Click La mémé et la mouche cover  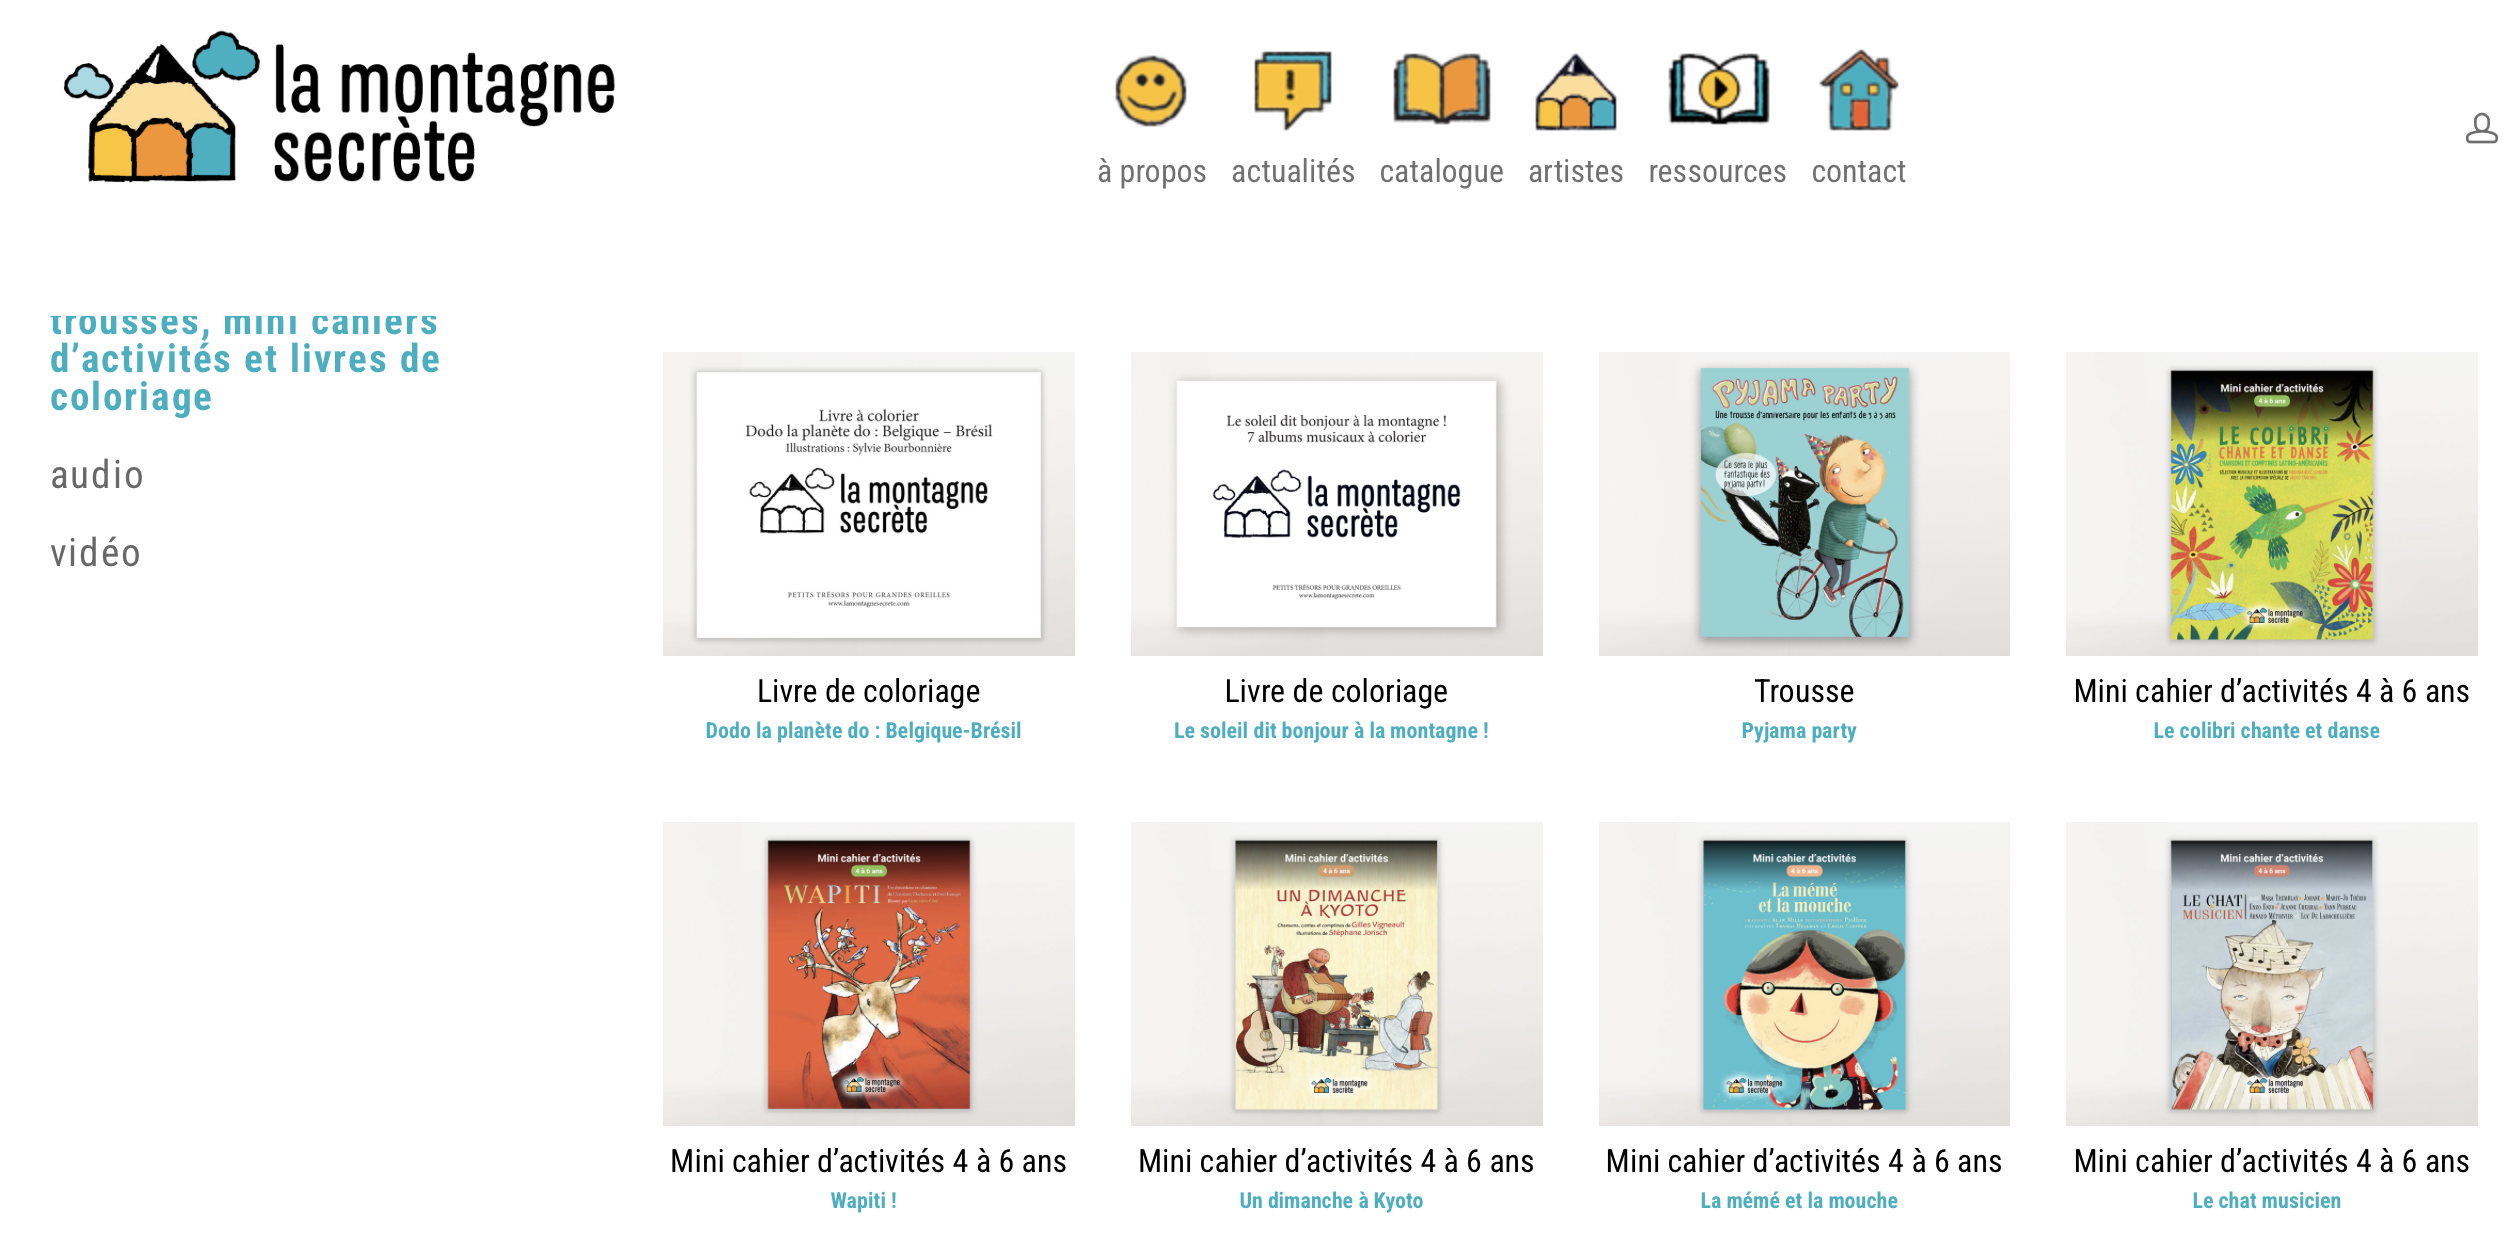point(1804,974)
